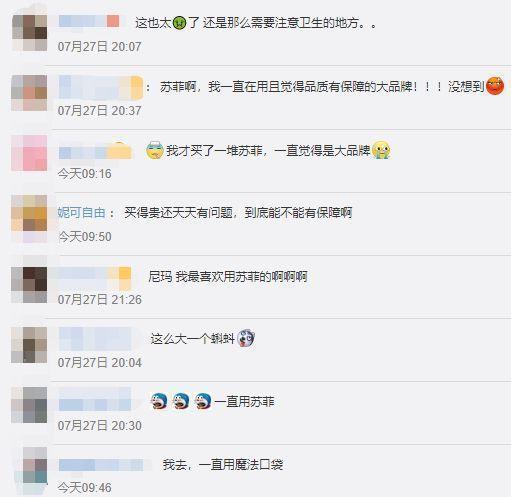The width and height of the screenshot is (511, 497).
Task: Click the crying emoji after 大品牌
Action: (x=381, y=150)
